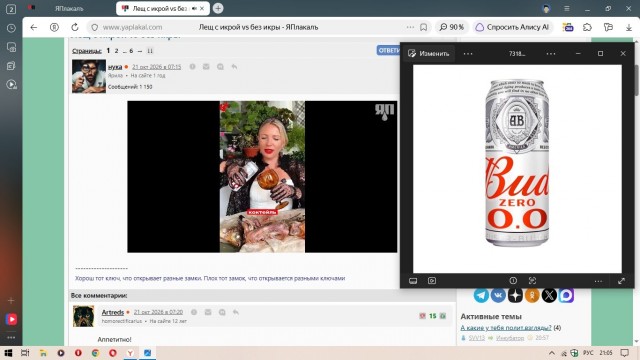Open 'А какие у тебя полит.взгляды?' topic
640x360 pixels.
click(506, 328)
